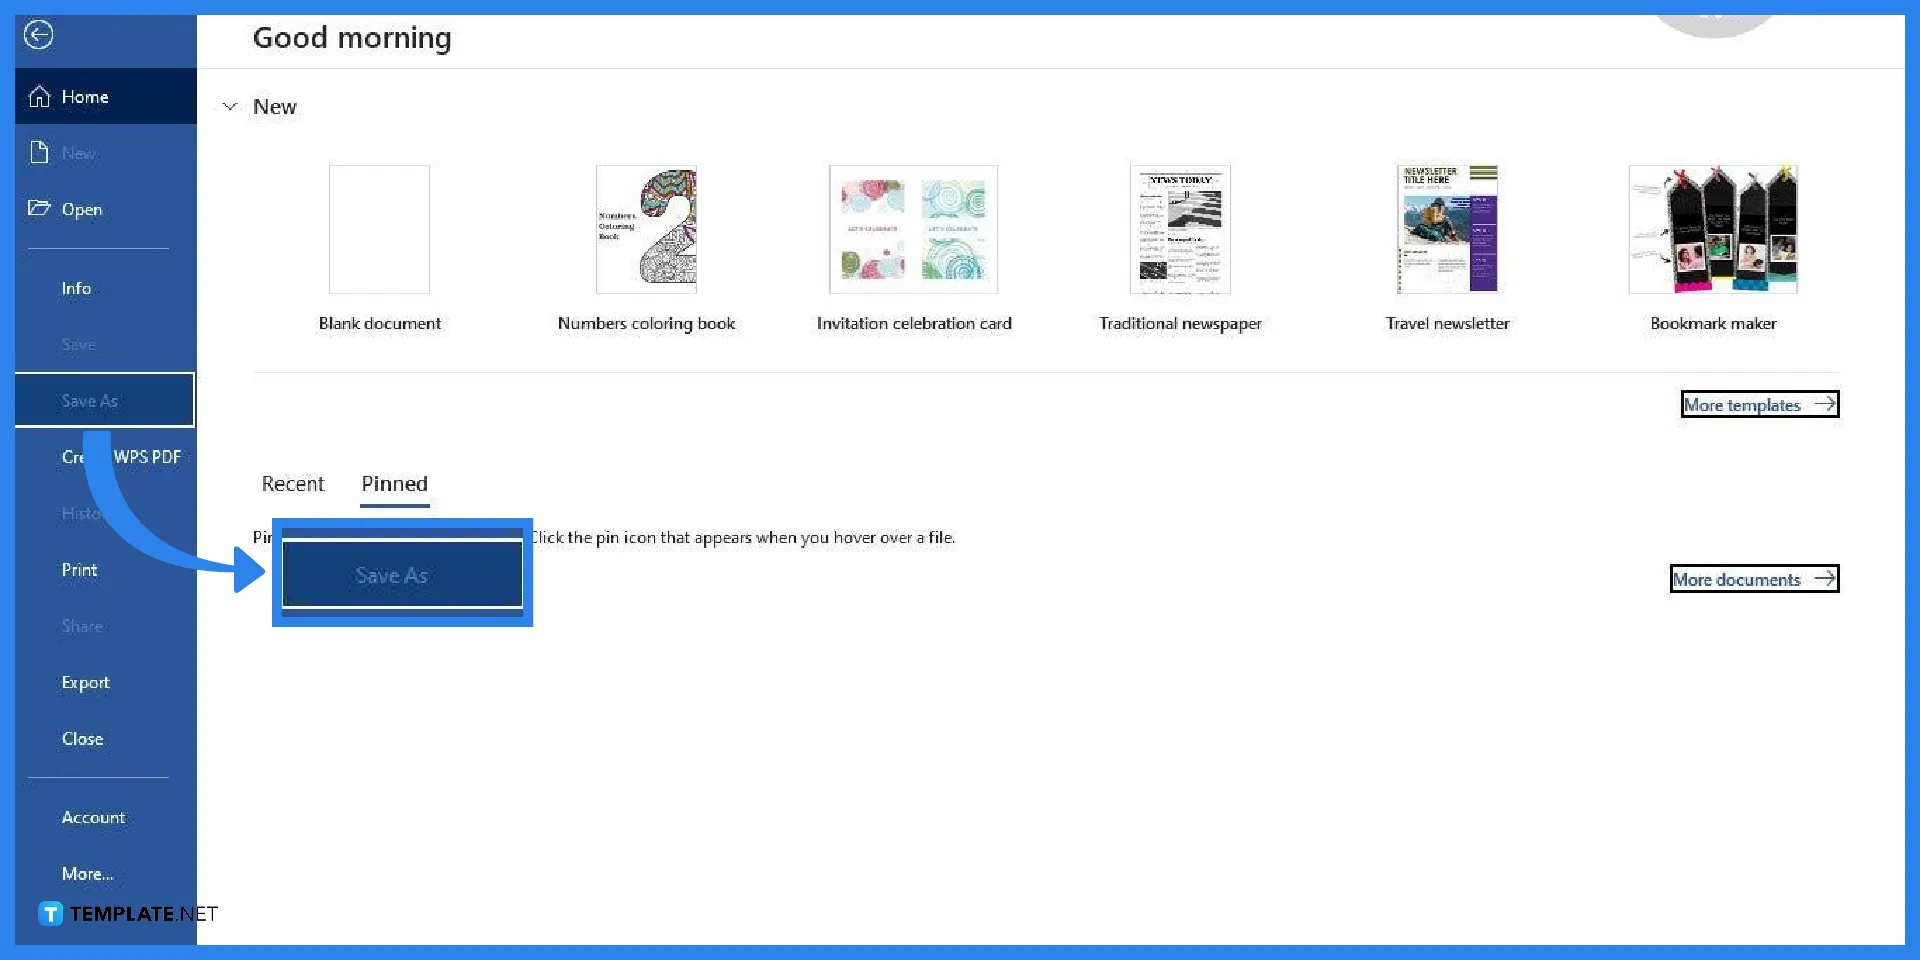Open More templates

[1759, 404]
